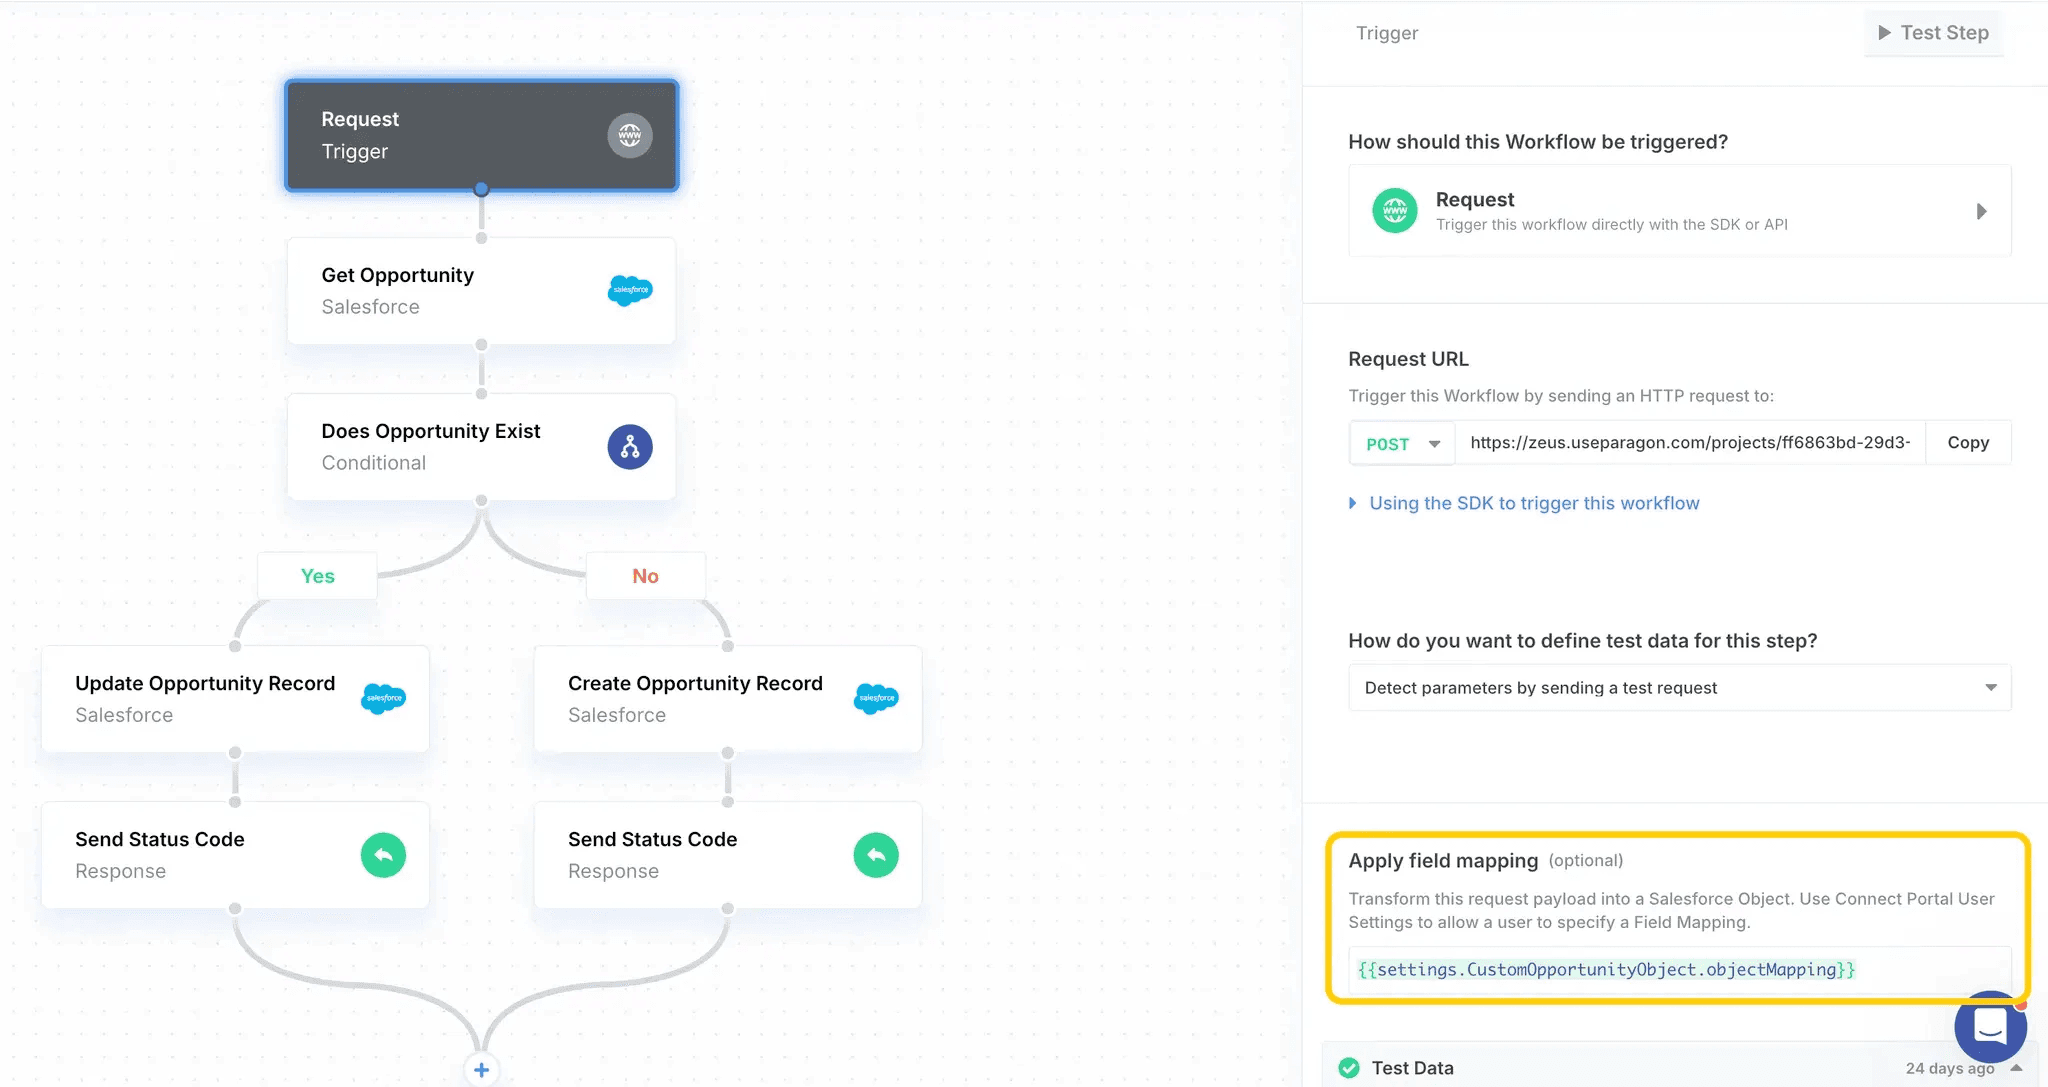The height and width of the screenshot is (1087, 2048).
Task: Click the Request globe icon in the trigger panel
Action: pyautogui.click(x=1396, y=210)
